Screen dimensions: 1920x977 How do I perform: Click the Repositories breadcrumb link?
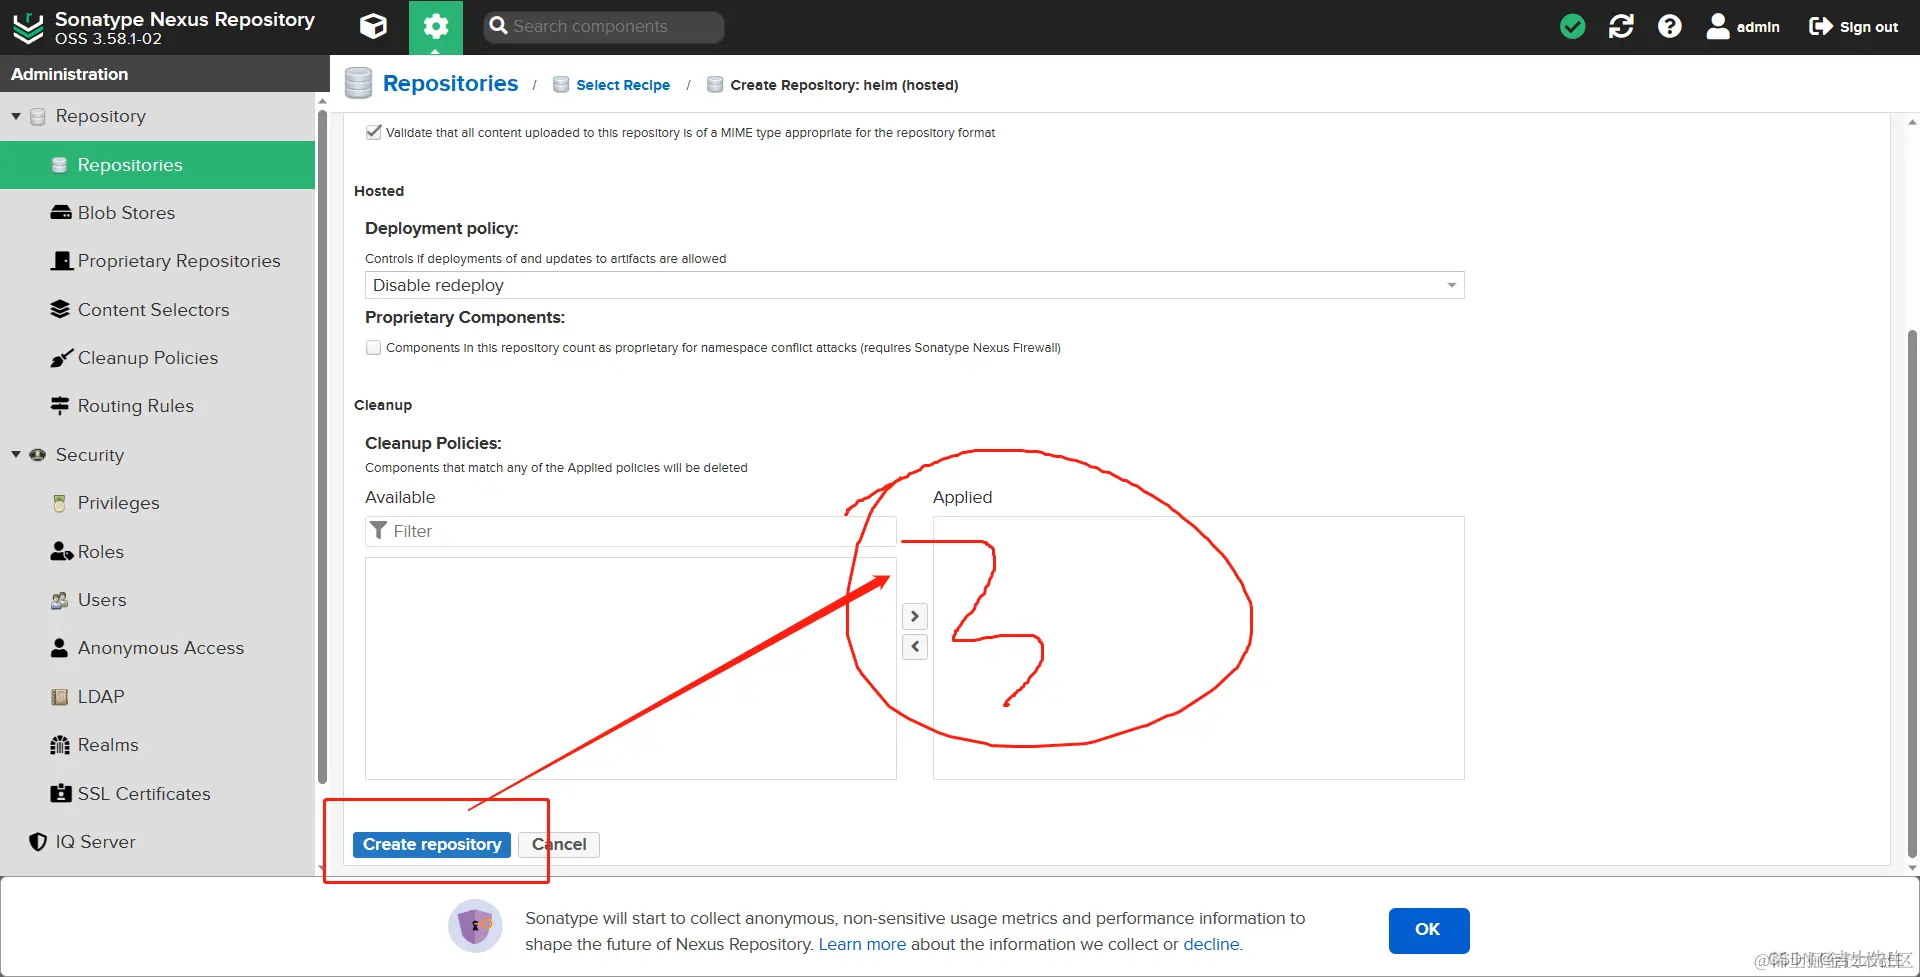[x=450, y=83]
